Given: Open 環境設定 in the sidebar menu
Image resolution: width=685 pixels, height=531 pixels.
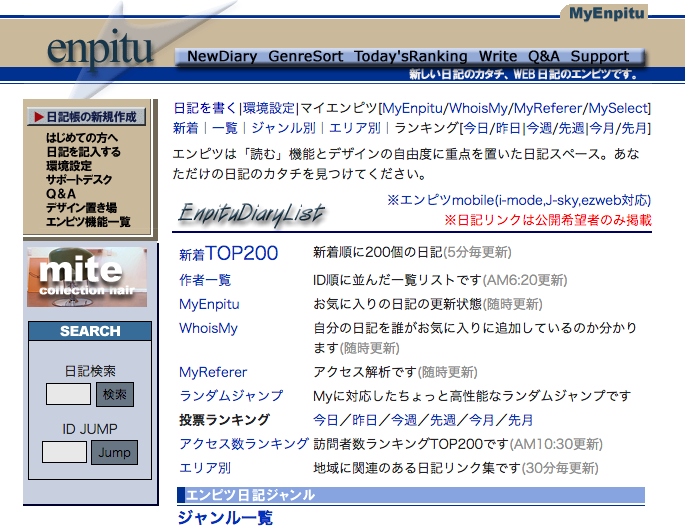Looking at the screenshot, I should 69,166.
